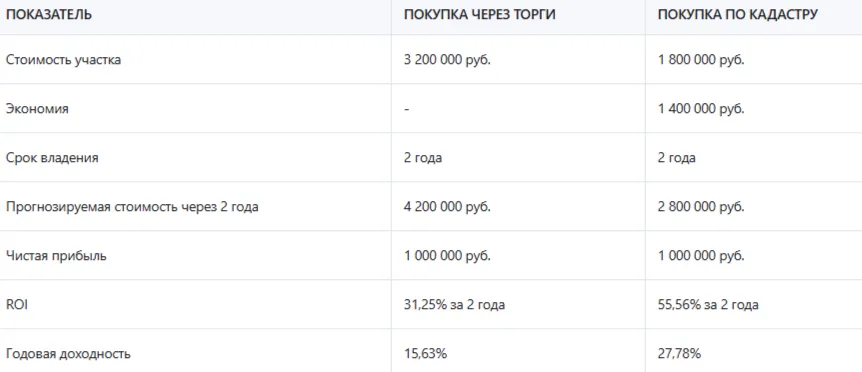Click the 4 200 000 руб. cell
The height and width of the screenshot is (372, 862).
pos(447,207)
